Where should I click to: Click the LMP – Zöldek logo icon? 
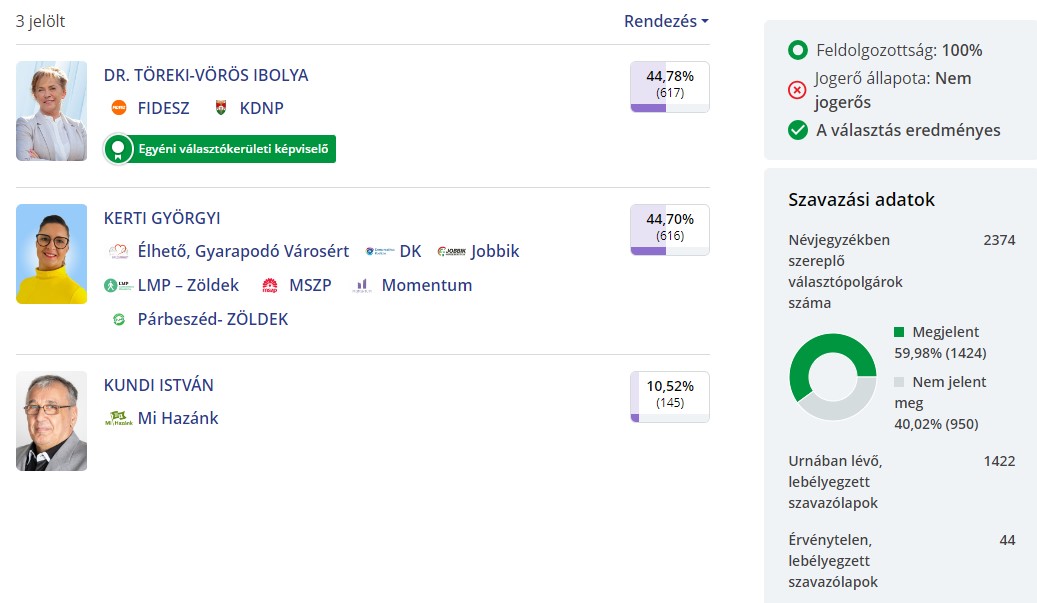click(118, 285)
